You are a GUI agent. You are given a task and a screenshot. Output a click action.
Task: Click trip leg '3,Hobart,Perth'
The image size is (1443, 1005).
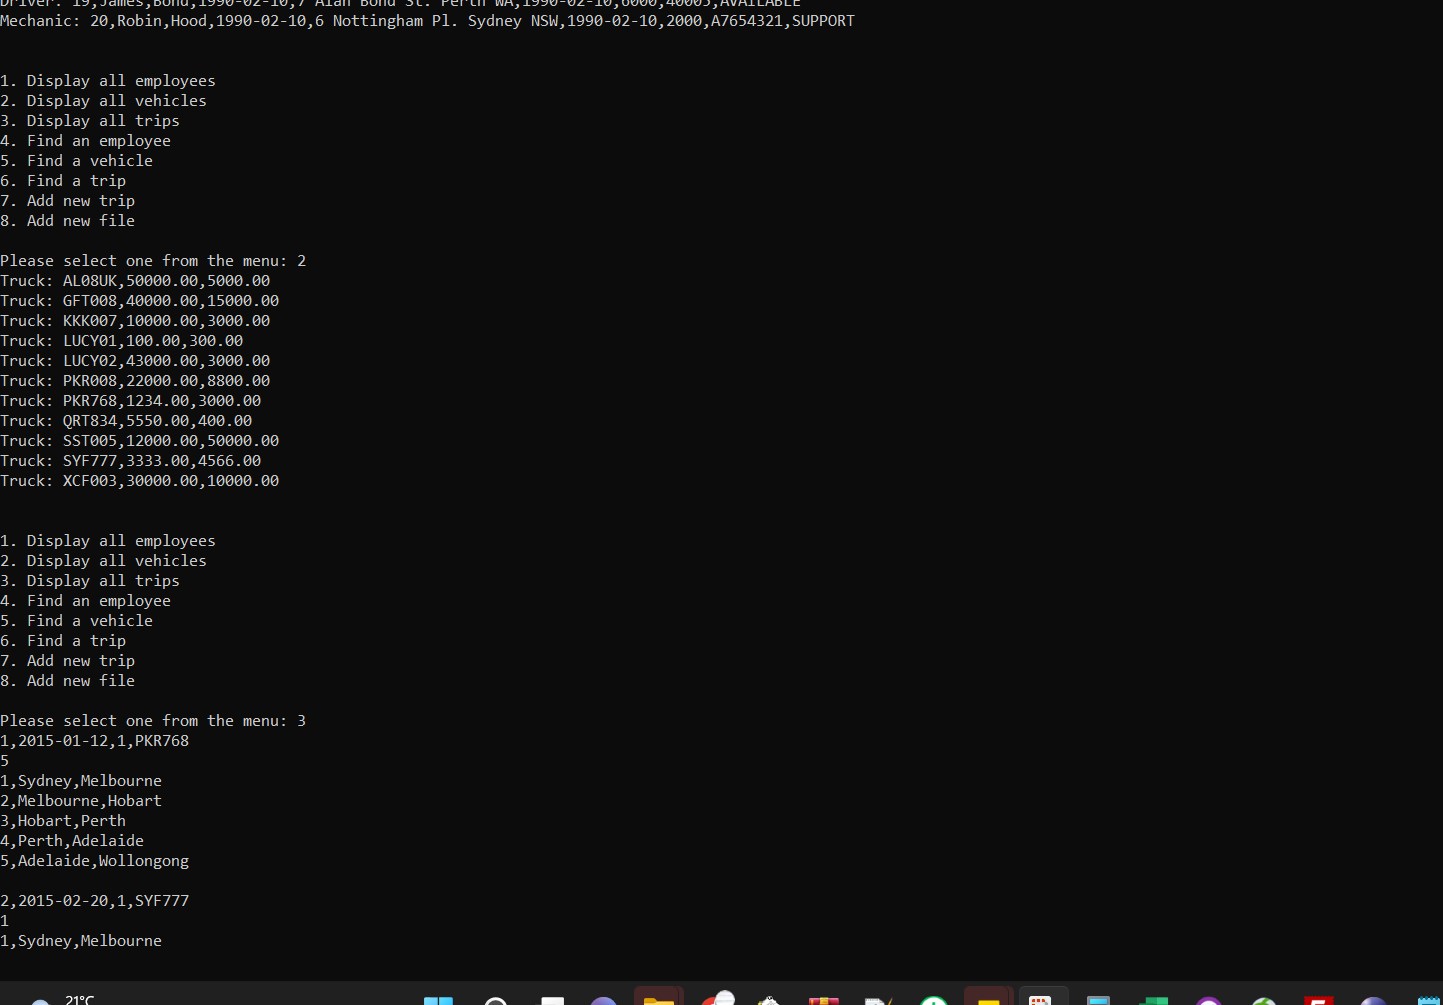point(63,821)
